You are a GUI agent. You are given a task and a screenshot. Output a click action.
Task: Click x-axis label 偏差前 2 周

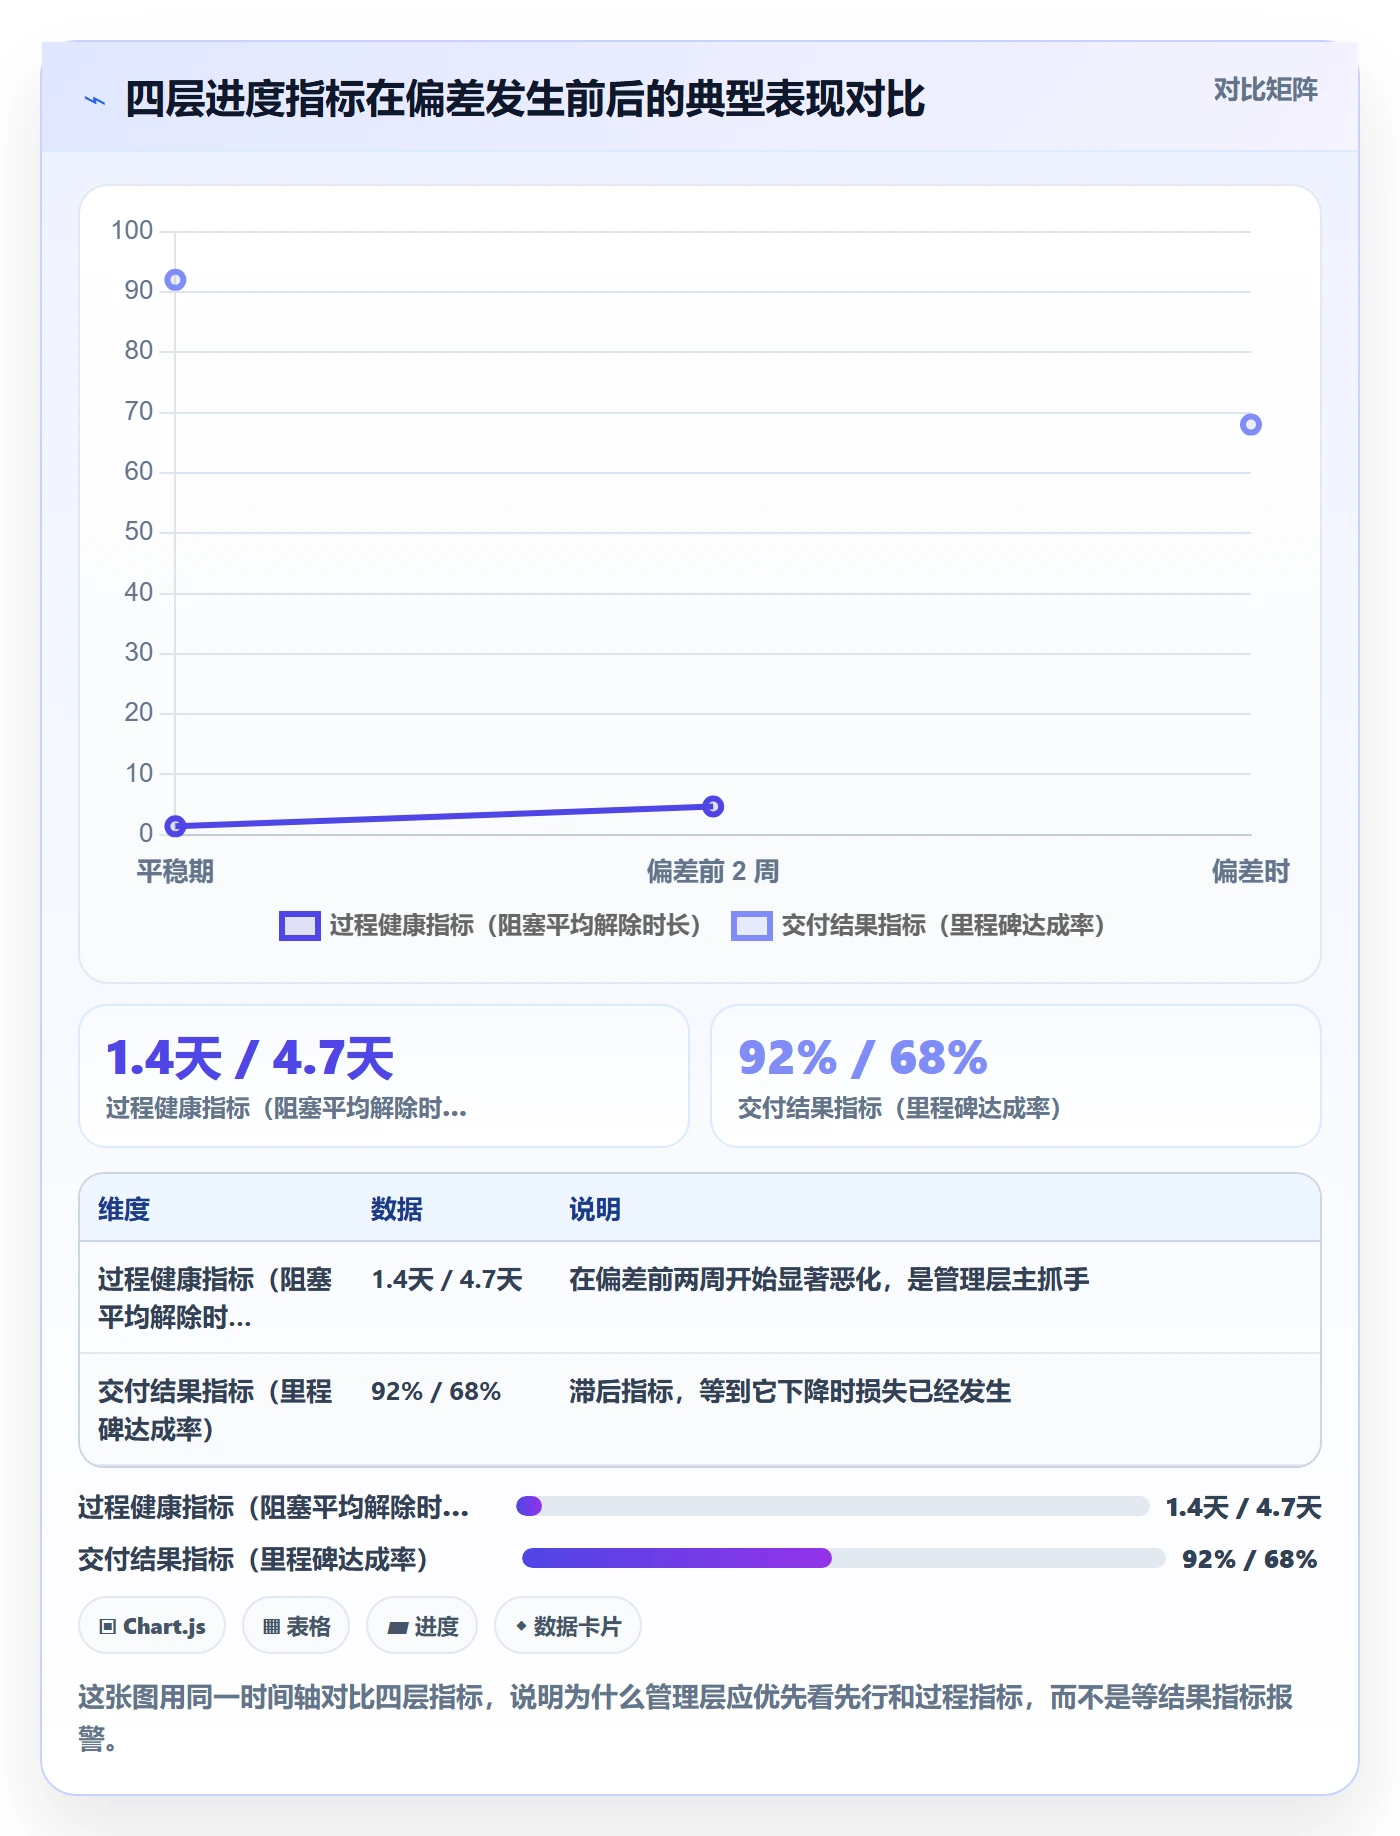713,872
